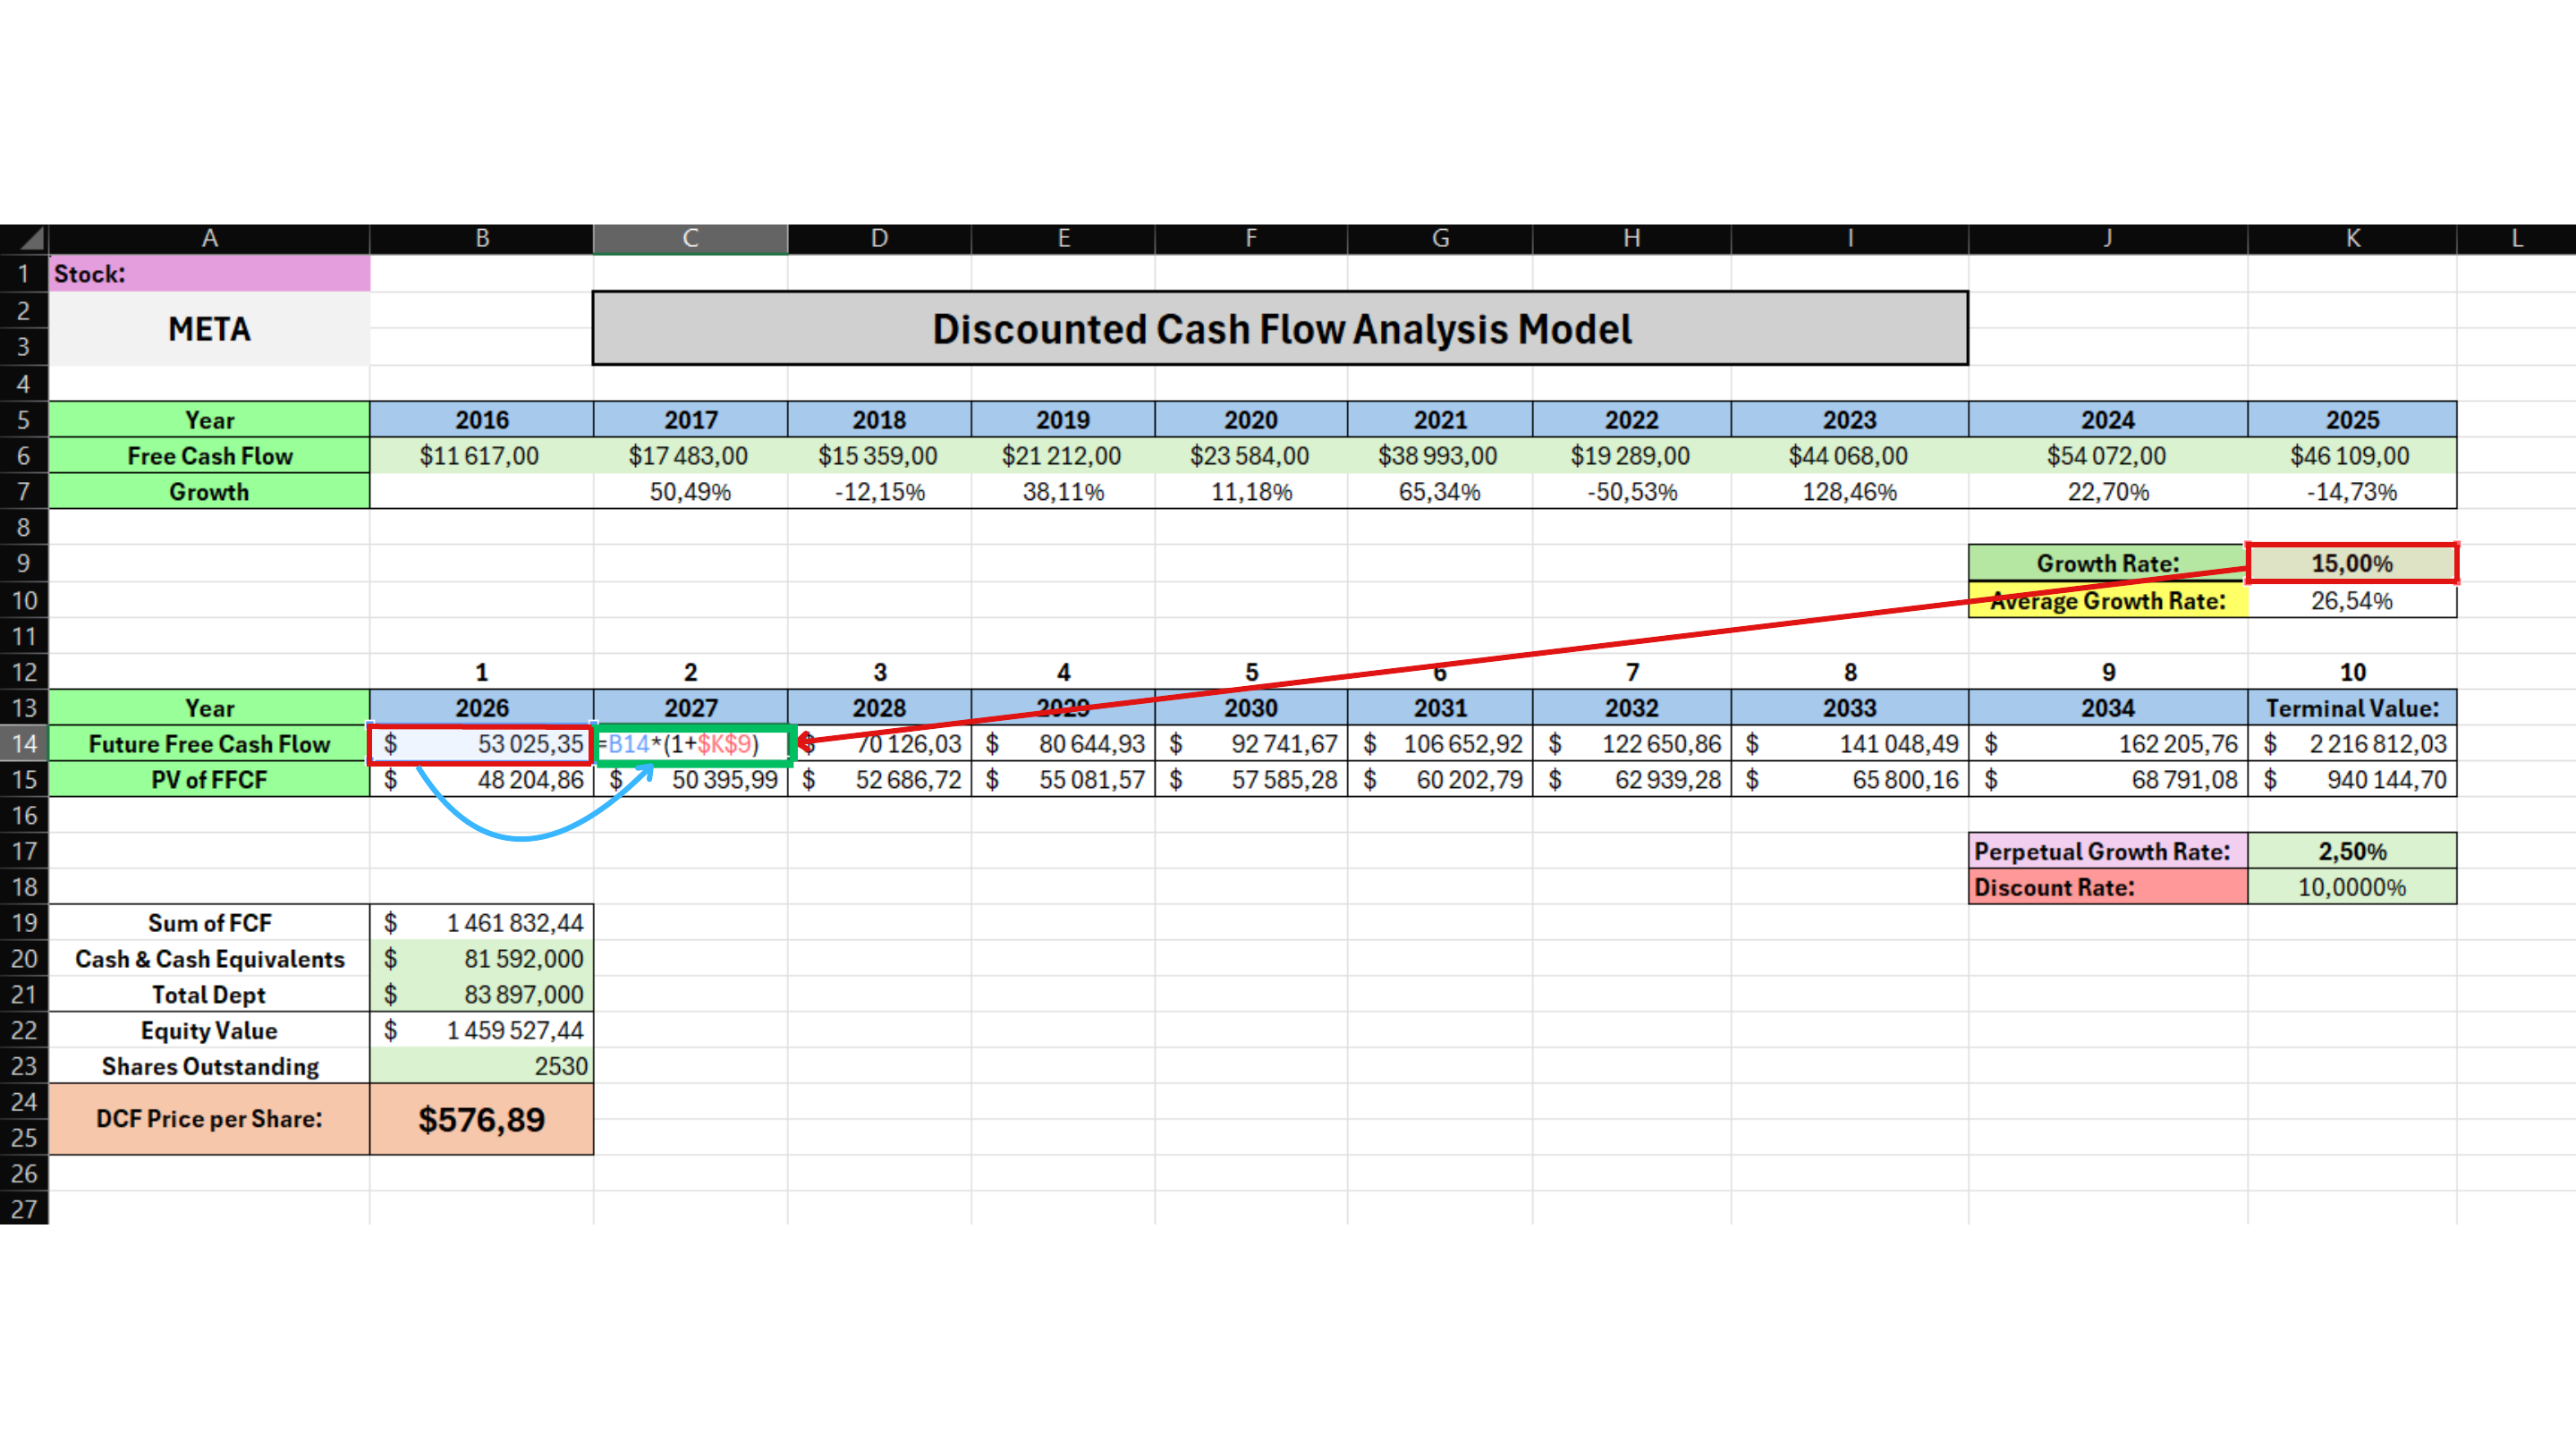Click the Discounted Cash Flow Analysis Model title
This screenshot has height=1449, width=2576.
1280,329
